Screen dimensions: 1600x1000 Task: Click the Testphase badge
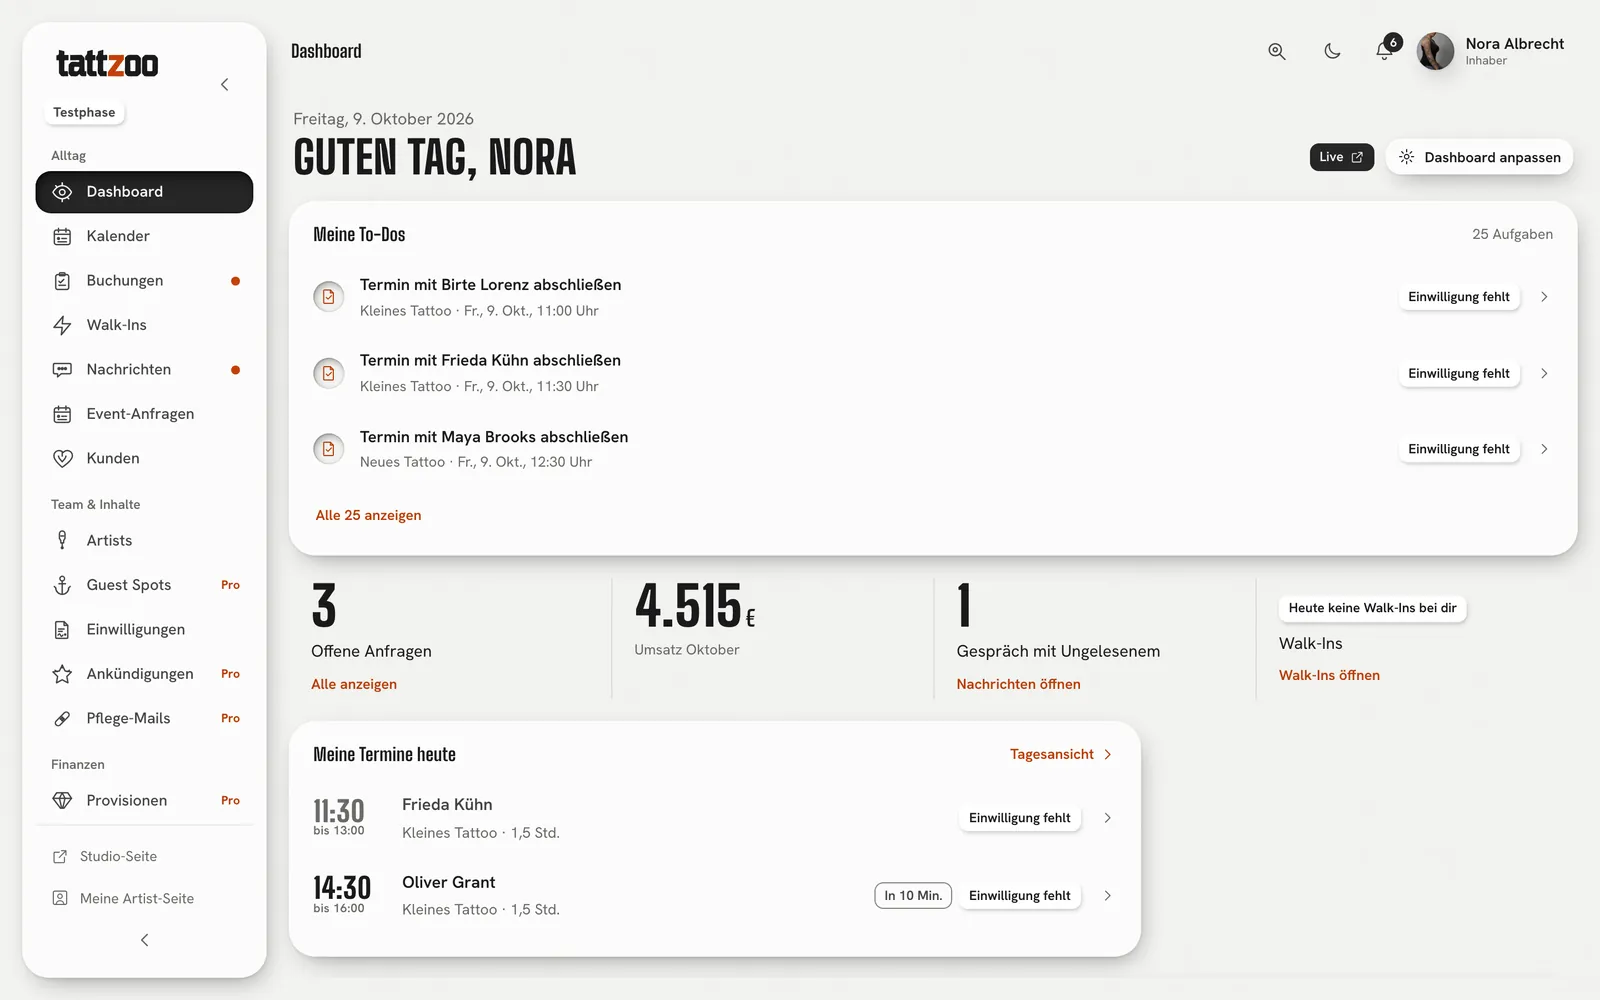[x=84, y=113]
